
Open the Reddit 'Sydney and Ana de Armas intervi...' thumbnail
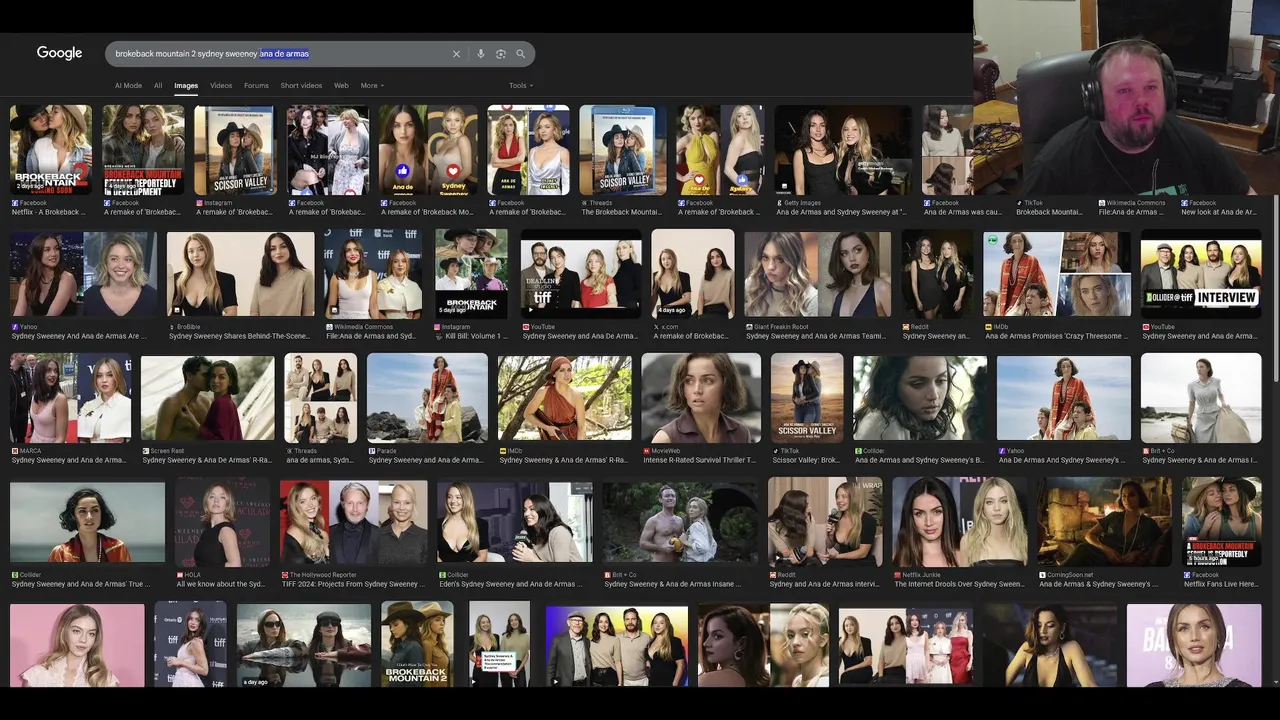tap(825, 521)
